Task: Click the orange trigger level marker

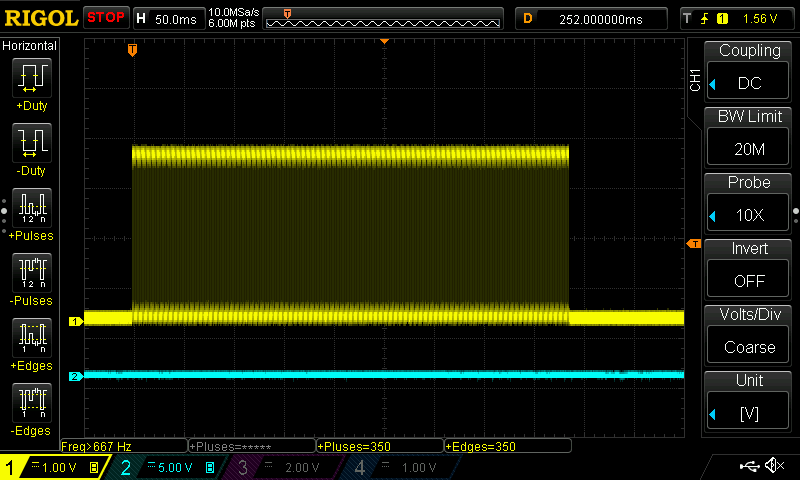Action: [x=693, y=244]
